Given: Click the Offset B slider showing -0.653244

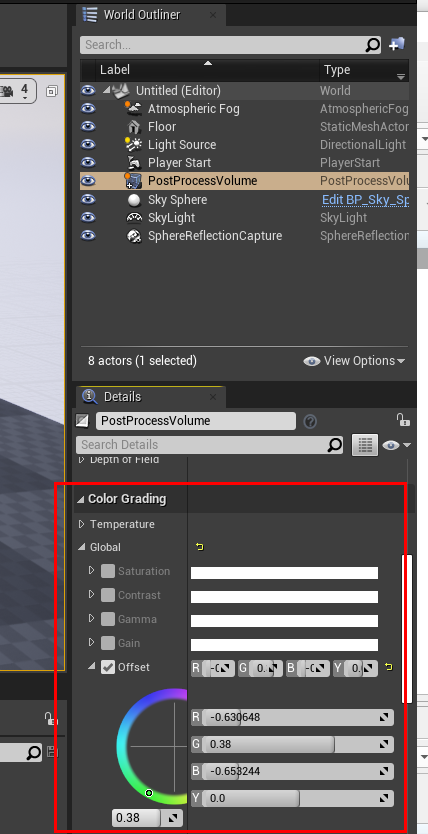Looking at the screenshot, I should [298, 771].
